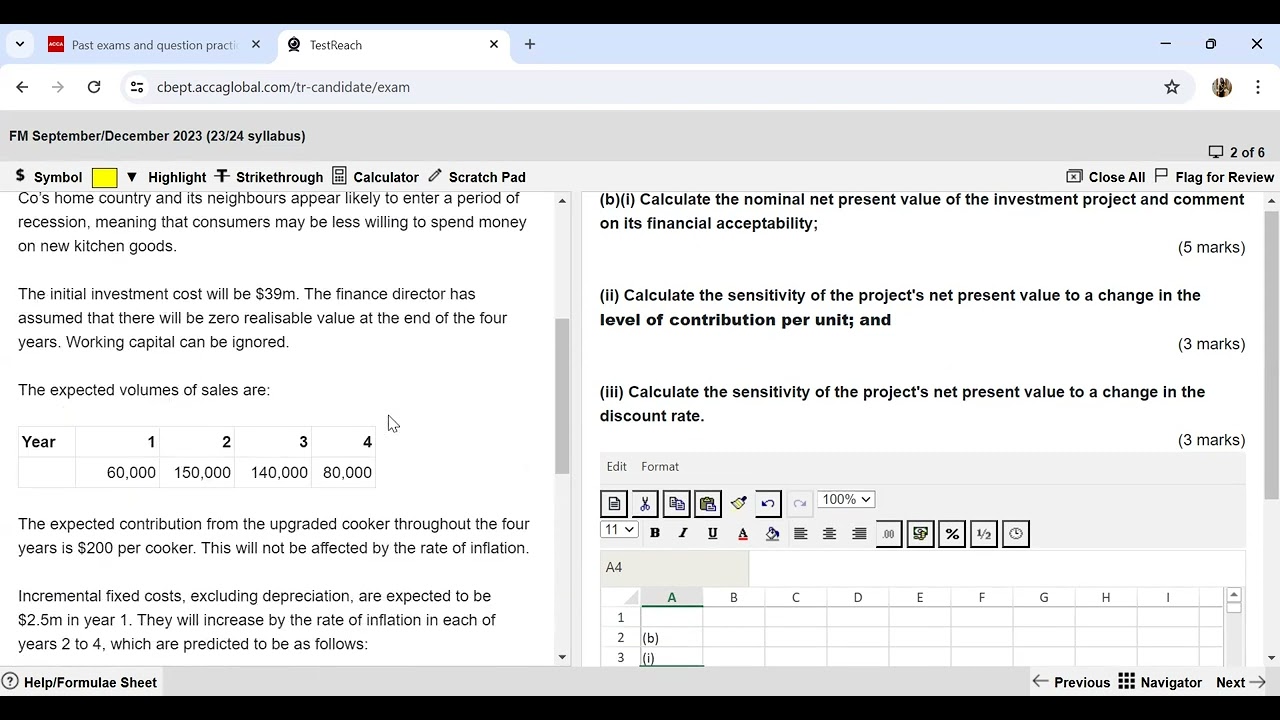Apply fraction format (½) to cell
Image resolution: width=1280 pixels, height=720 pixels.
984,534
